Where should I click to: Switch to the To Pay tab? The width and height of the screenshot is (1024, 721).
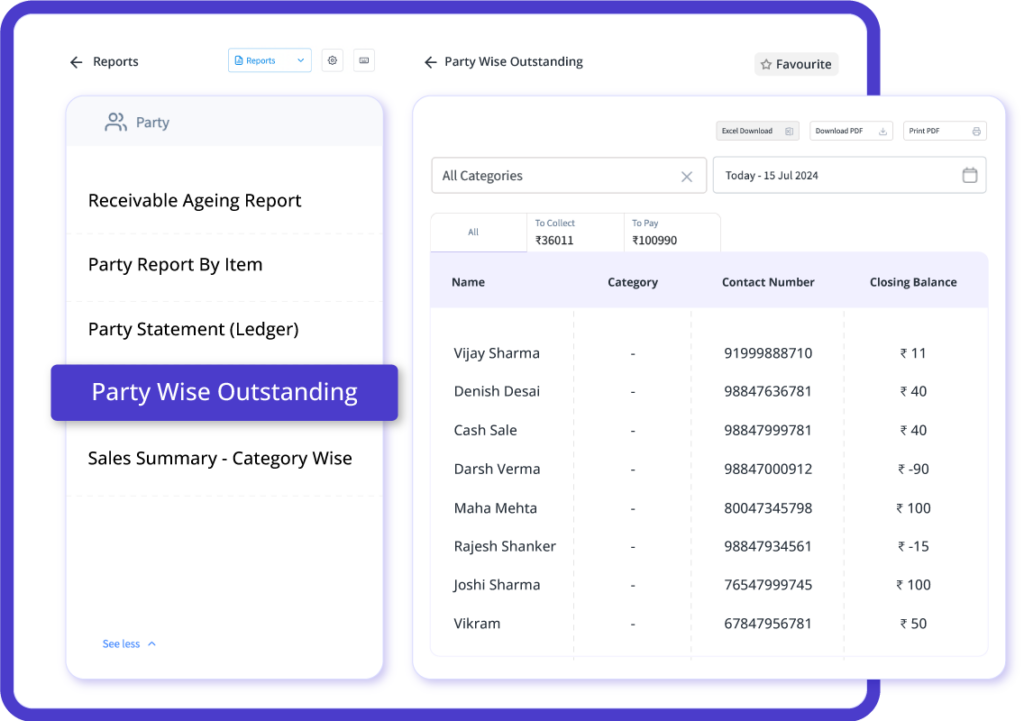point(671,232)
